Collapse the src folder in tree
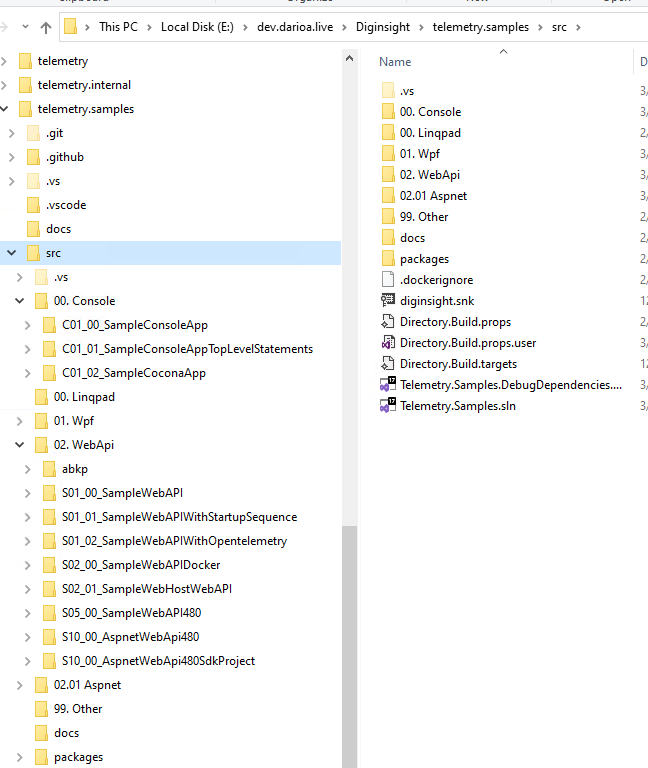Screen dimensions: 648x768 (x=11, y=253)
